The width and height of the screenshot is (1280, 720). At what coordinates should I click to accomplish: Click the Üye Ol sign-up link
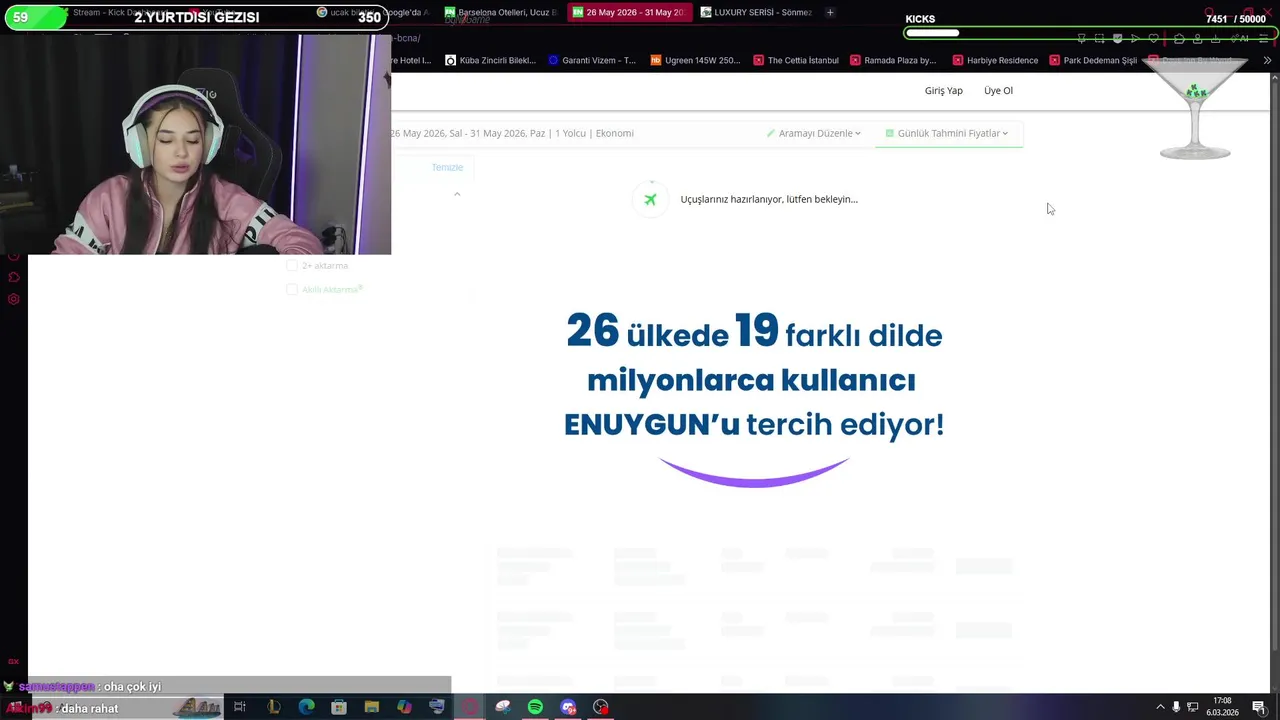(998, 90)
